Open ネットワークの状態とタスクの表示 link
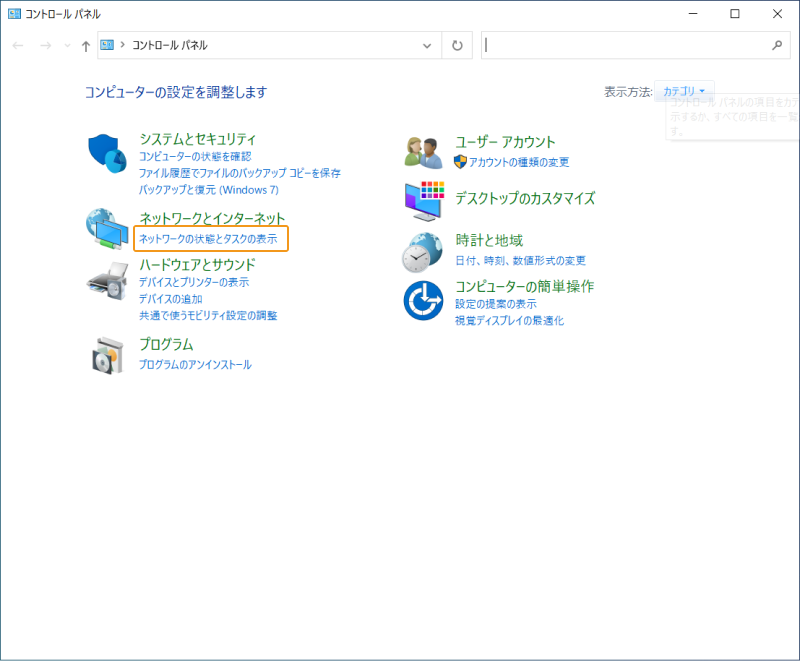Screen dimensions: 800x661 (208, 239)
